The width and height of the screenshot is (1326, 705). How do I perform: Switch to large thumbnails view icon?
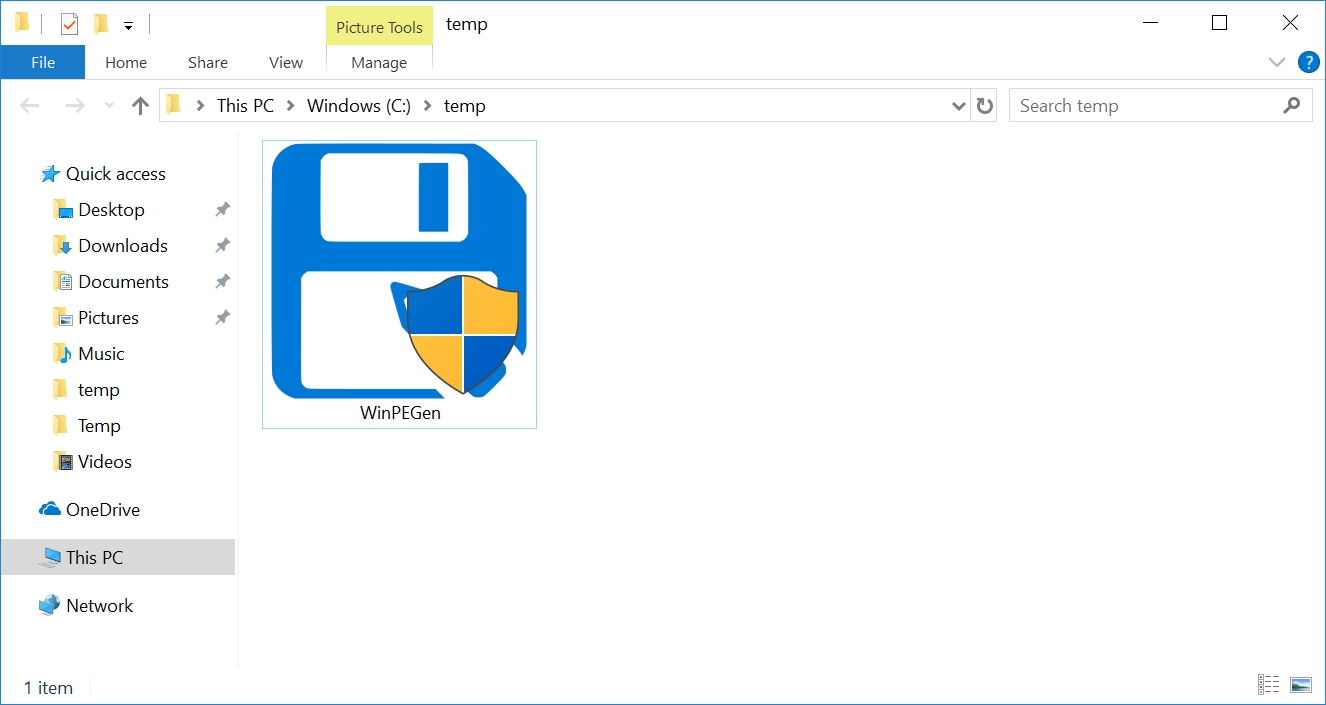[x=1300, y=685]
